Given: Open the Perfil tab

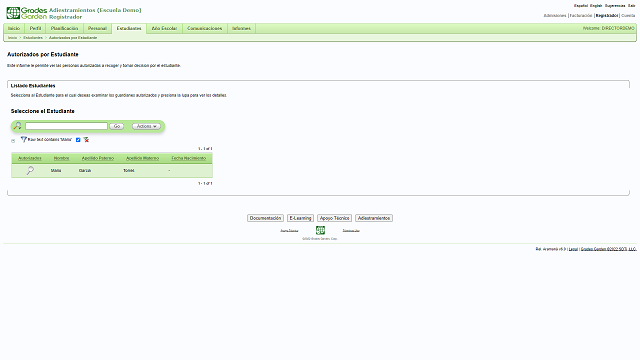Looking at the screenshot, I should pyautogui.click(x=36, y=29).
